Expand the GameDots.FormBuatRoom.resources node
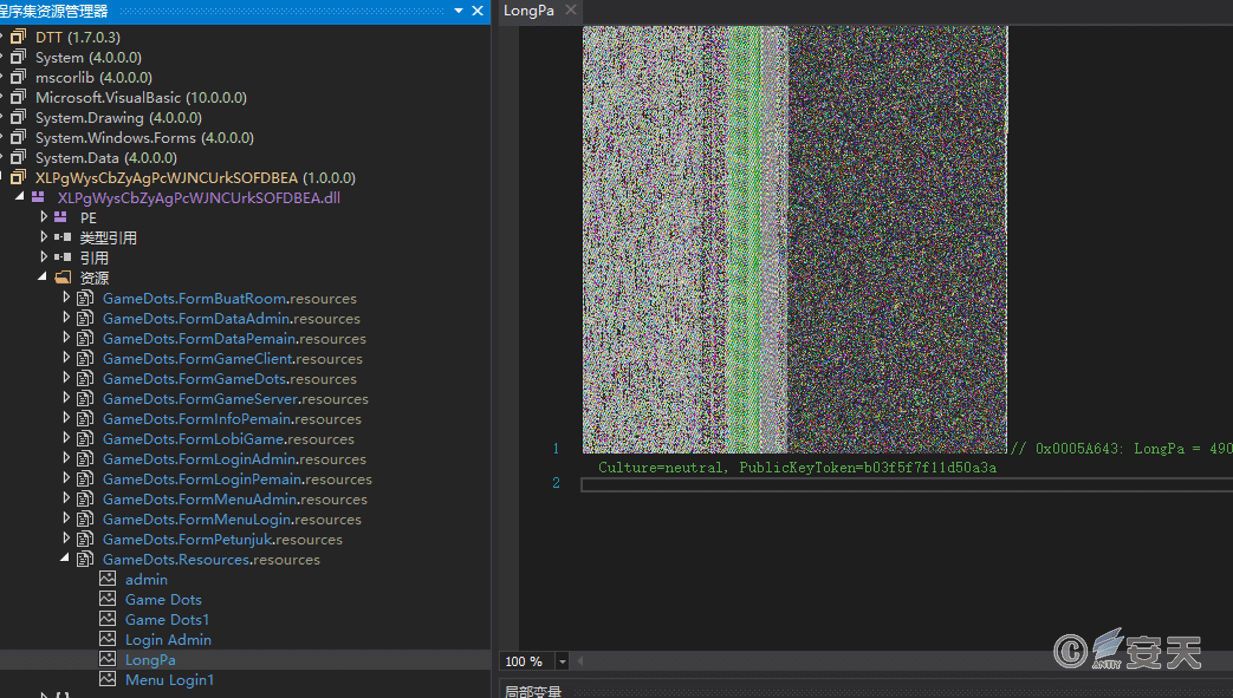This screenshot has width=1233, height=698. click(x=66, y=297)
